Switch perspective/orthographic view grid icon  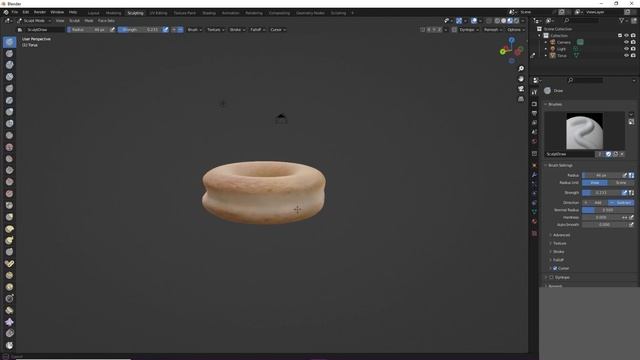pyautogui.click(x=521, y=99)
